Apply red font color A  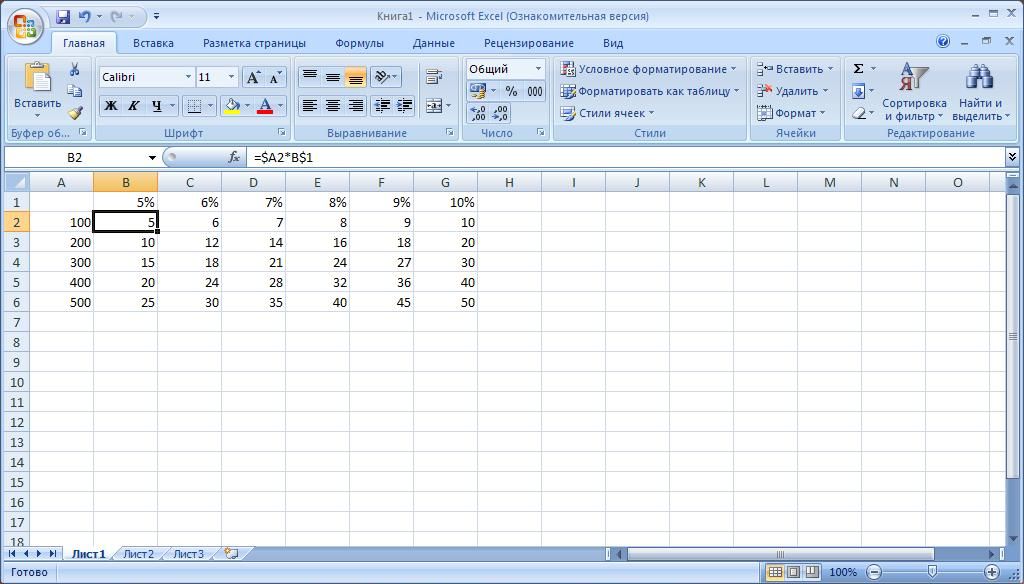point(264,105)
